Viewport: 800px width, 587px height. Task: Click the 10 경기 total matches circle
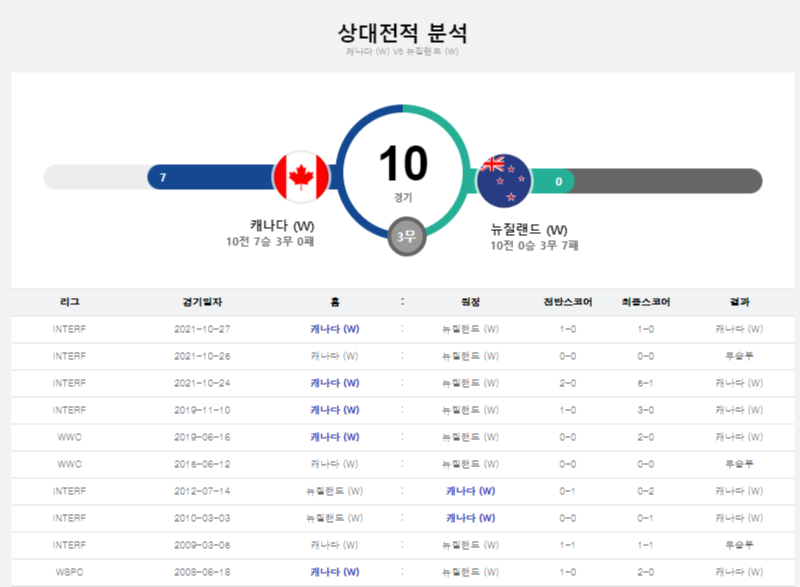403,172
